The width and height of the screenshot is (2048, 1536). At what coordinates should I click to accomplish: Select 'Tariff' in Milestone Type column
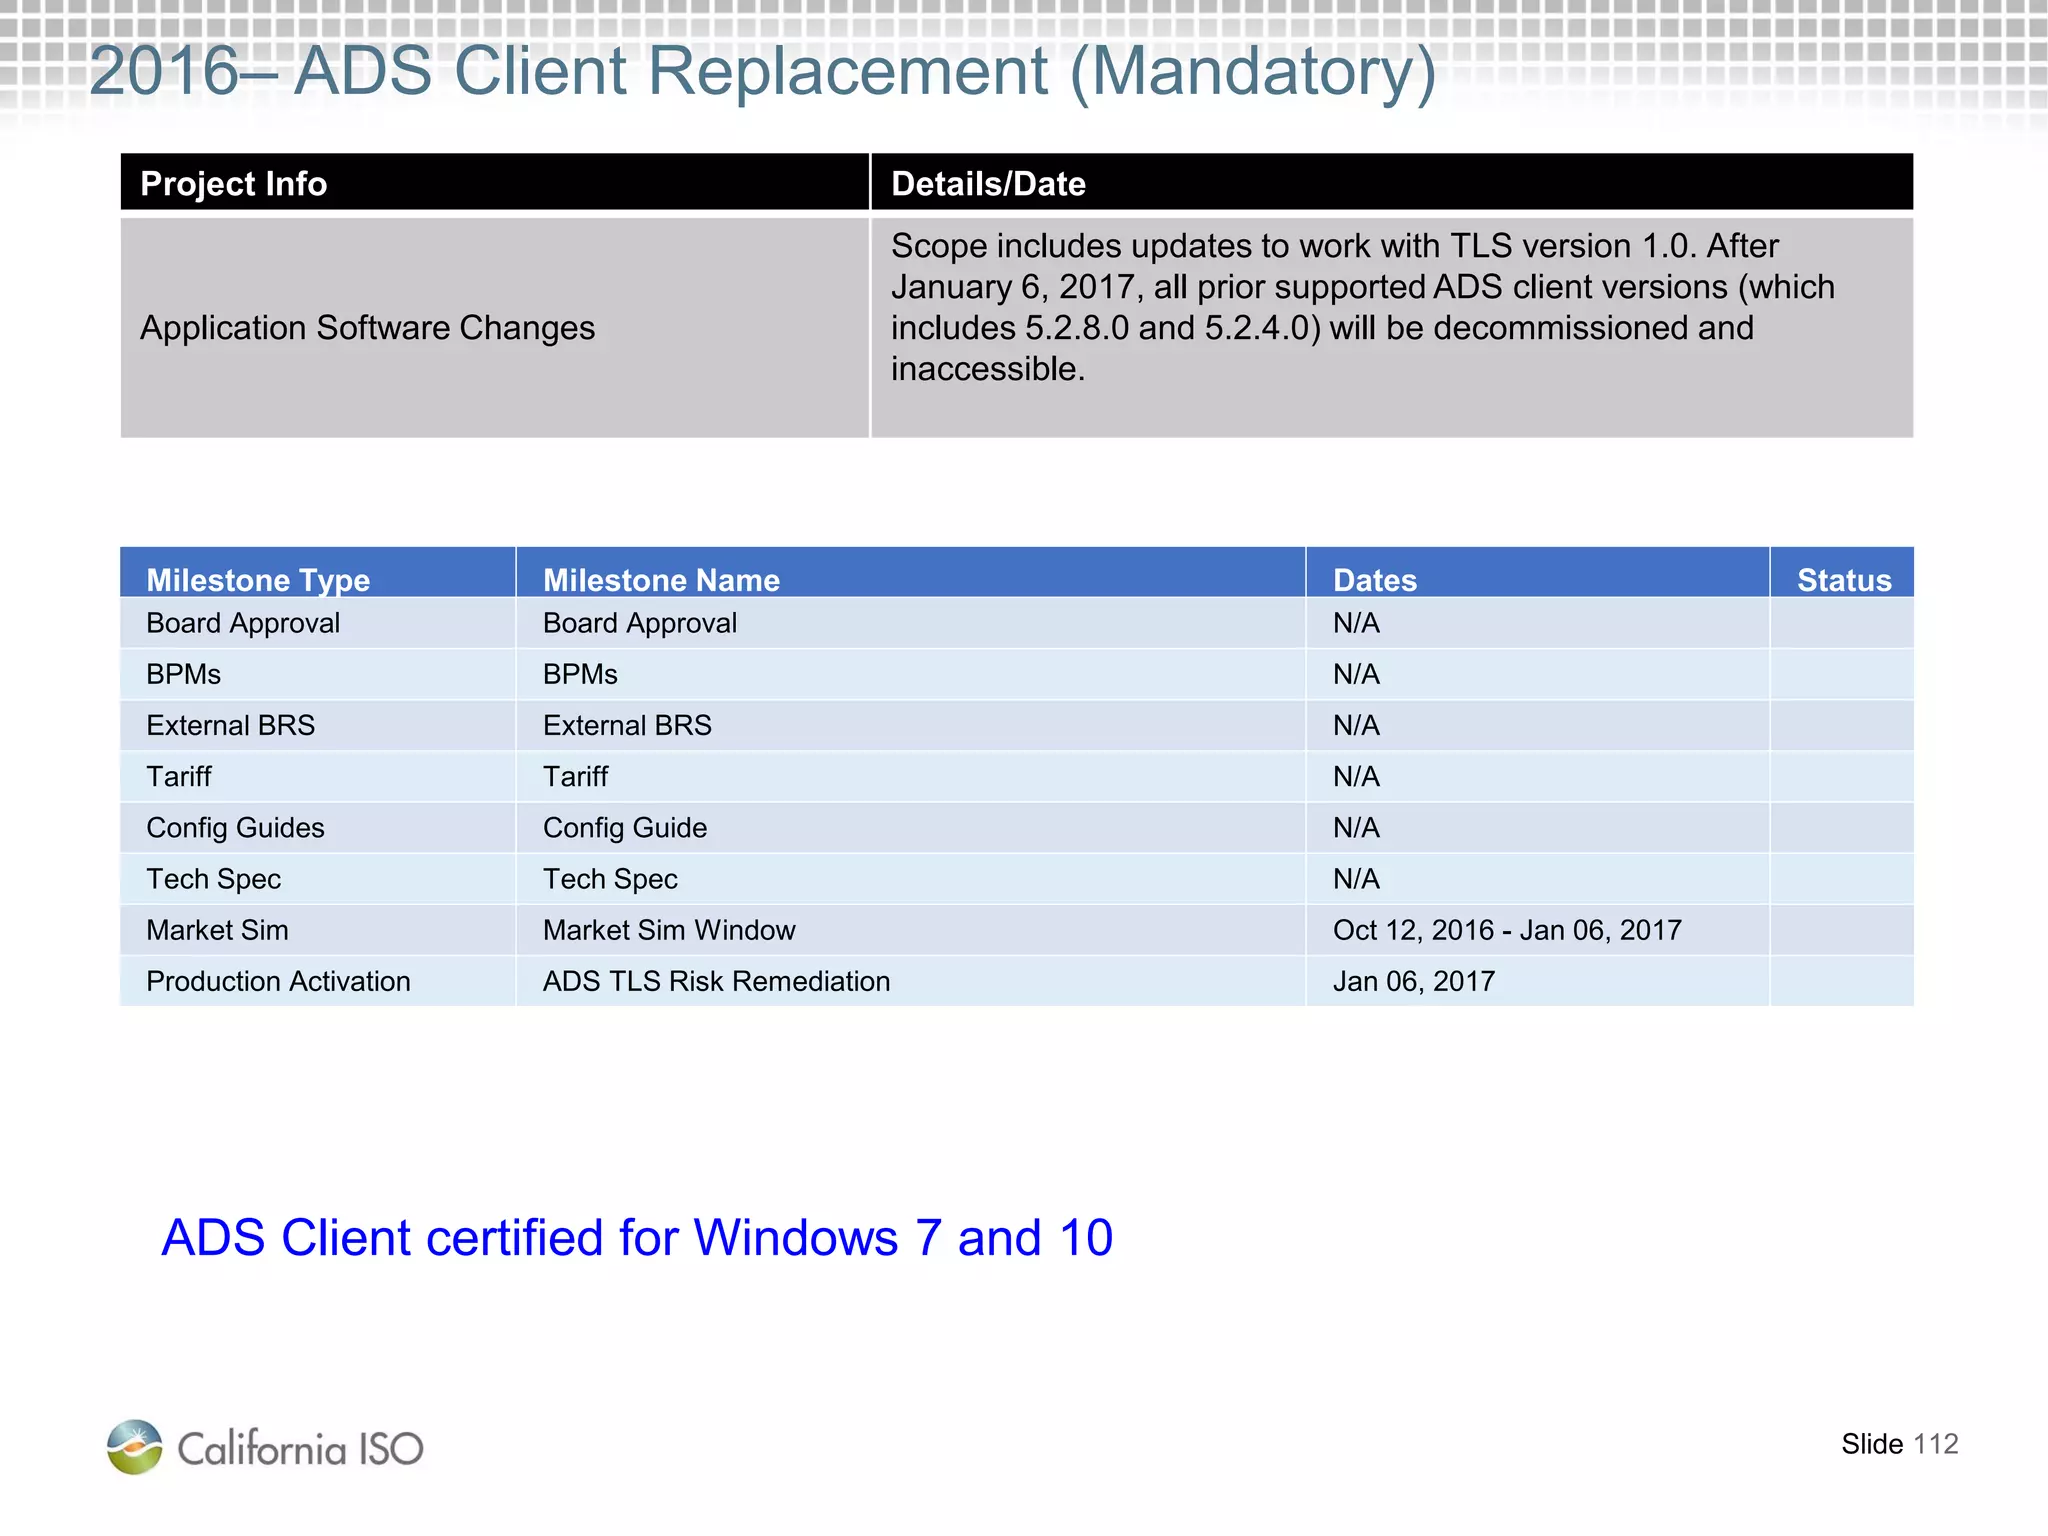(x=179, y=777)
